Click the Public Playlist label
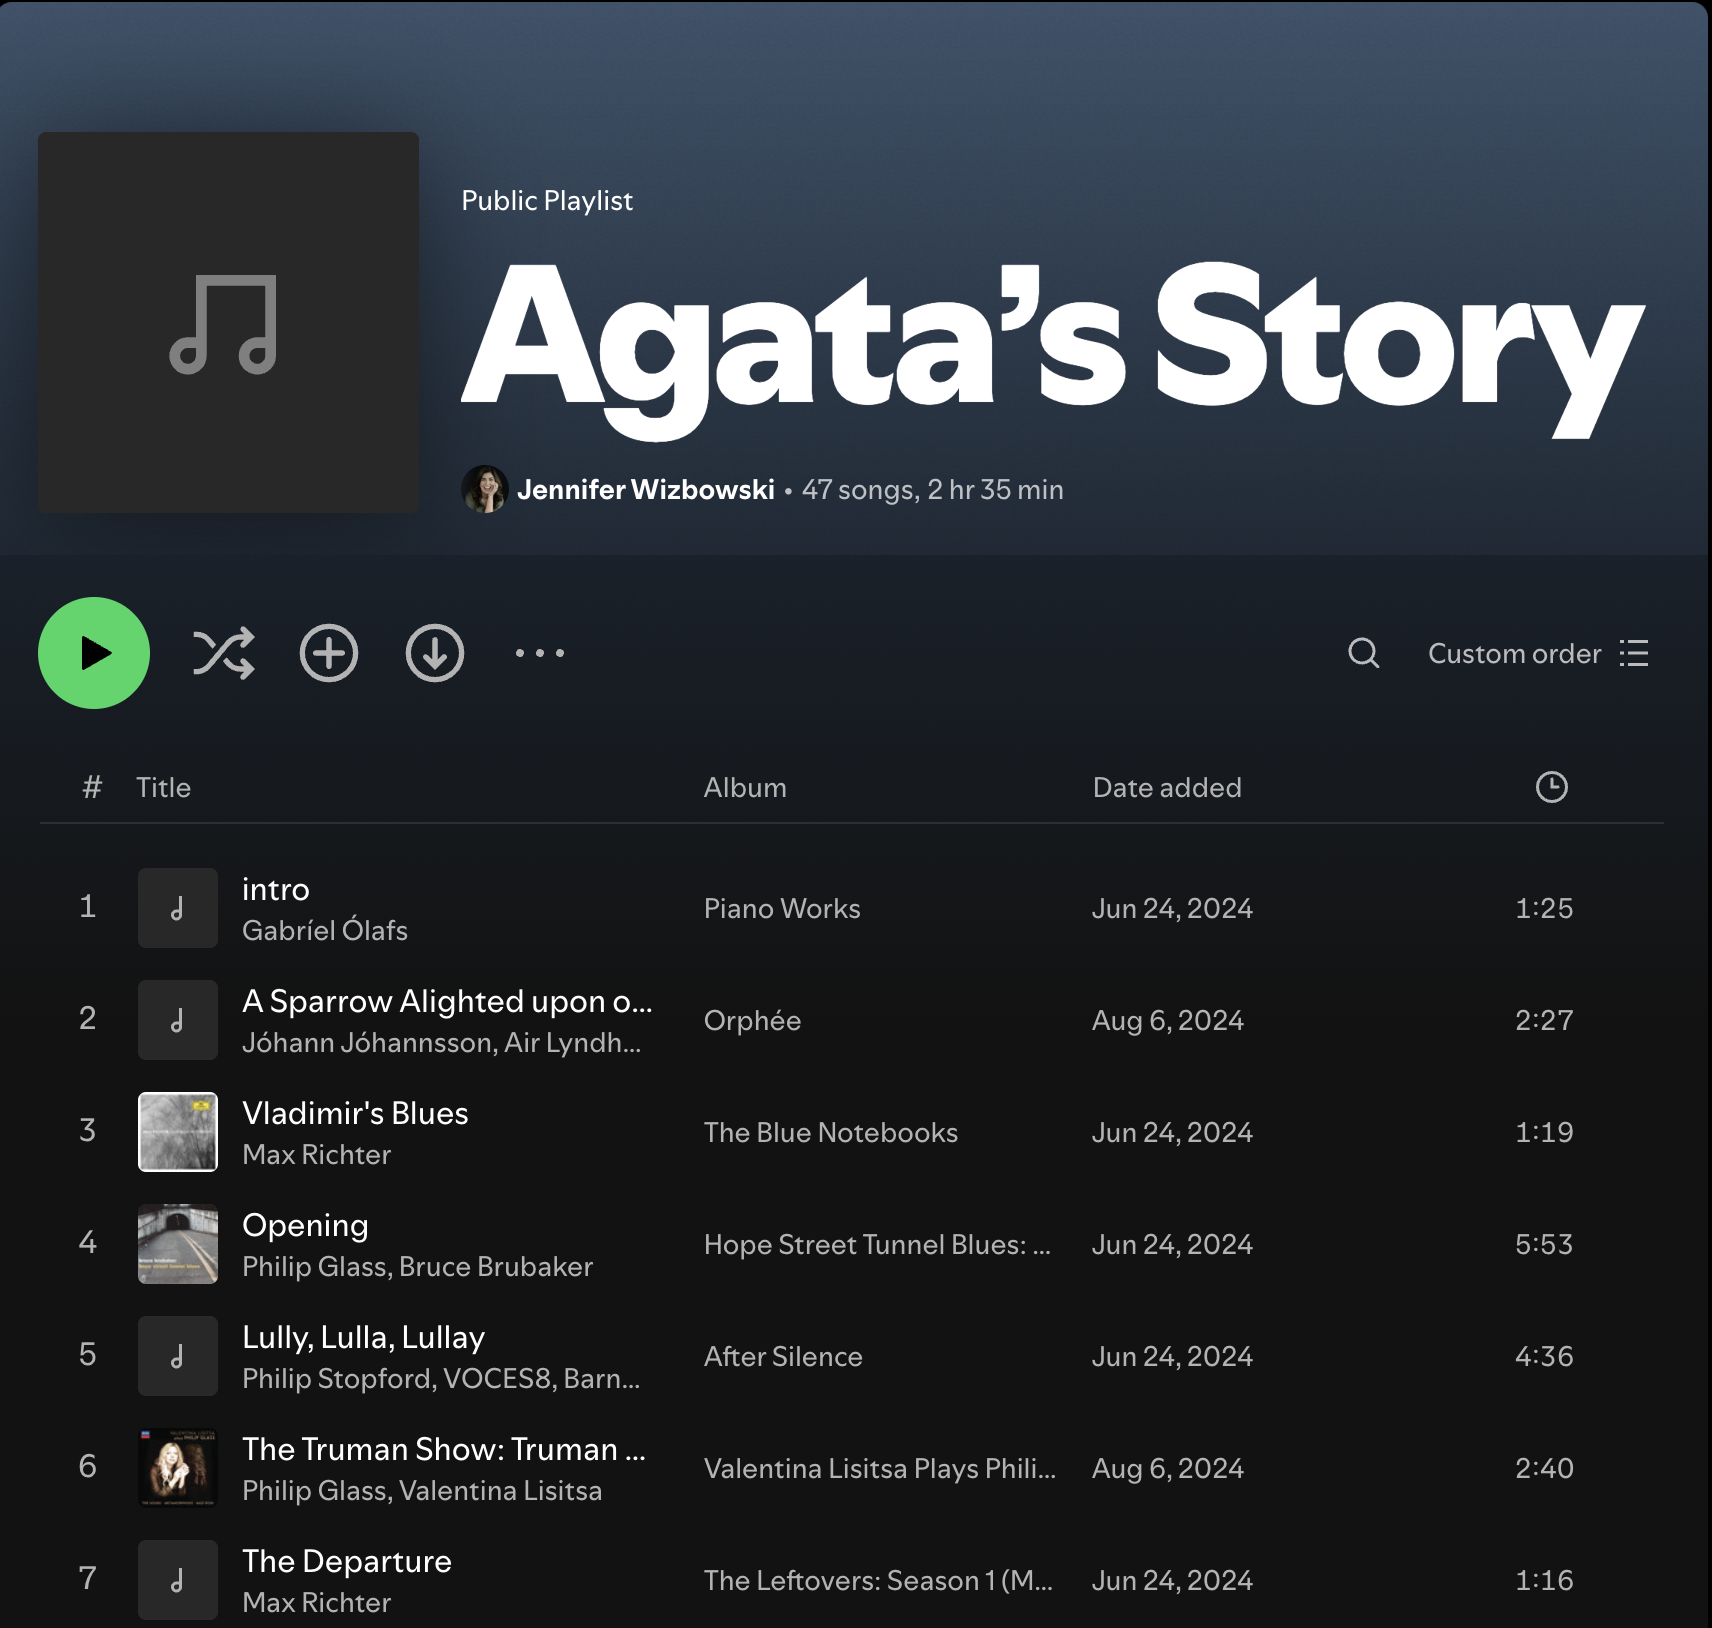The width and height of the screenshot is (1712, 1628). (x=547, y=201)
